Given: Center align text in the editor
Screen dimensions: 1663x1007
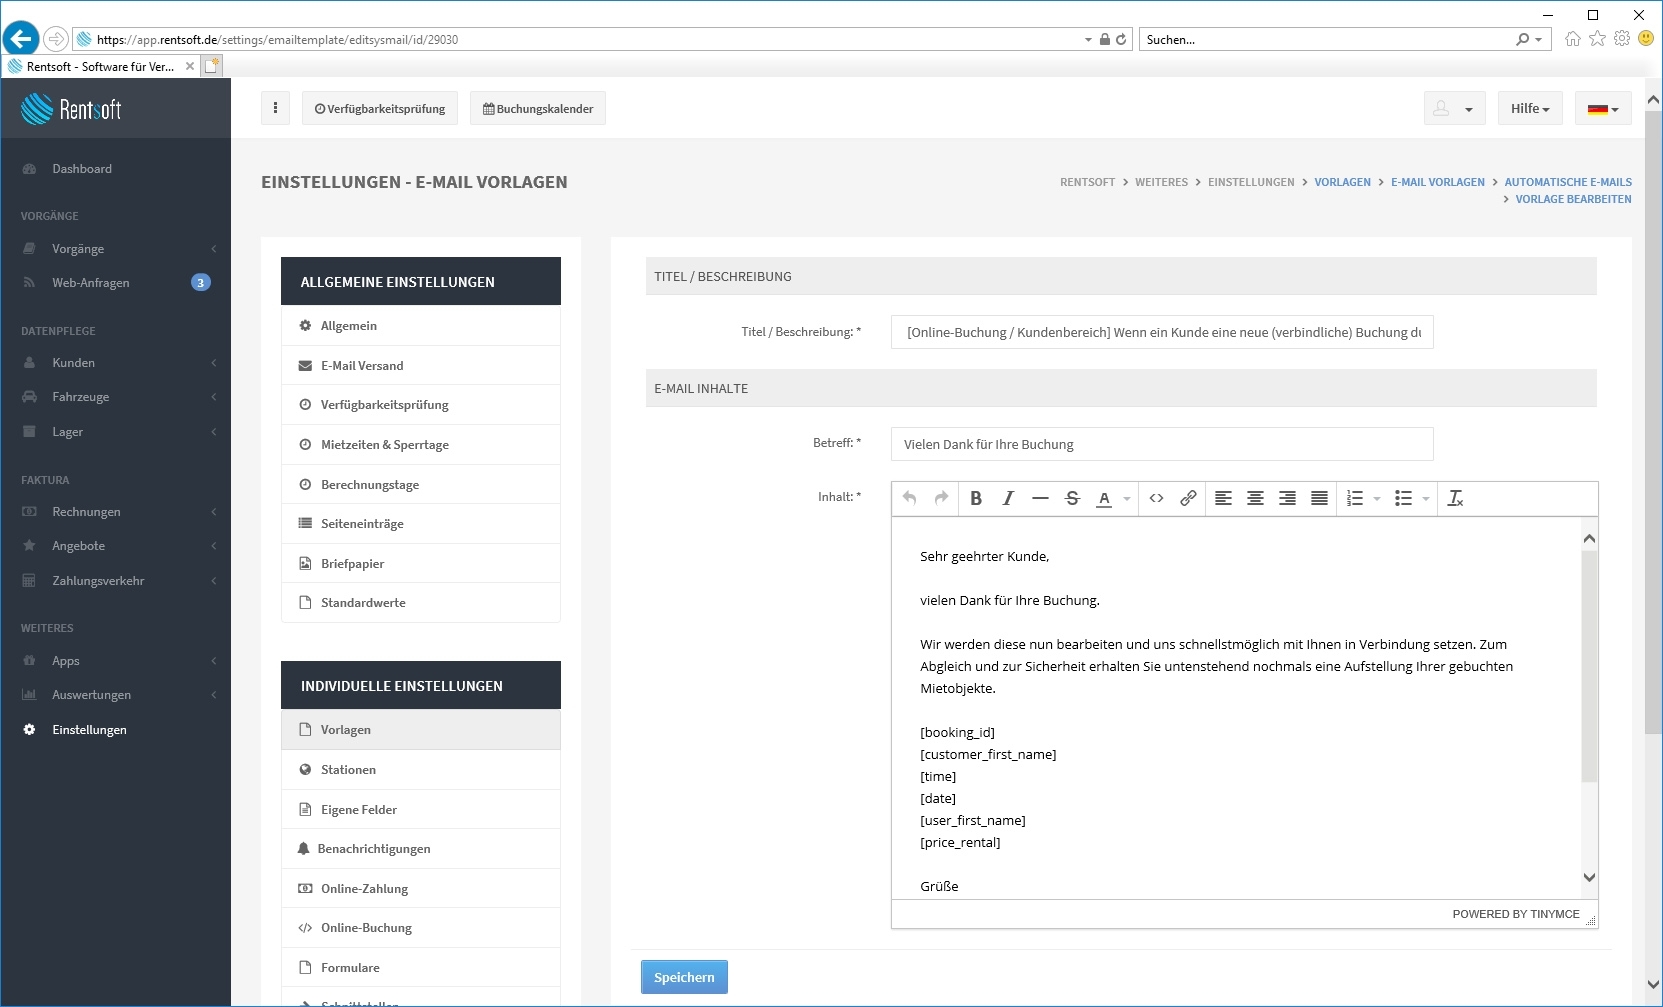Looking at the screenshot, I should click(x=1255, y=498).
